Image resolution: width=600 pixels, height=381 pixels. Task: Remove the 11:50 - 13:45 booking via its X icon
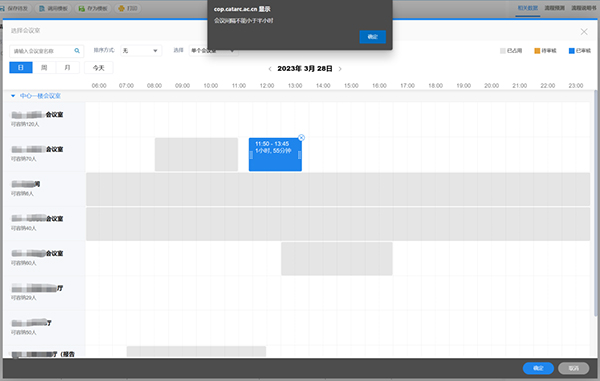tap(302, 138)
